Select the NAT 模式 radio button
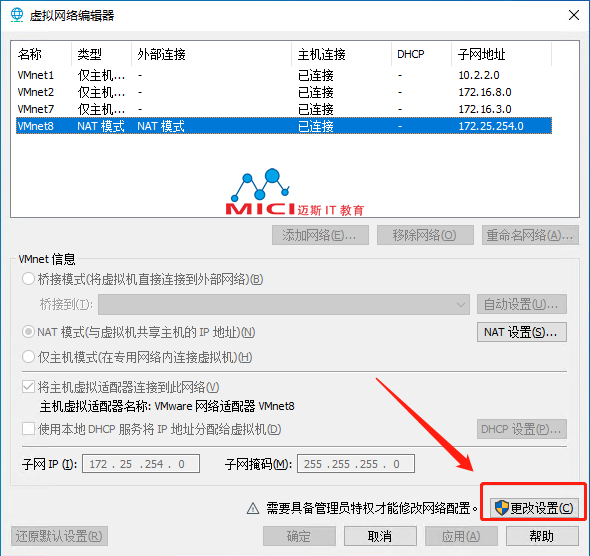The image size is (590, 556). [x=28, y=332]
